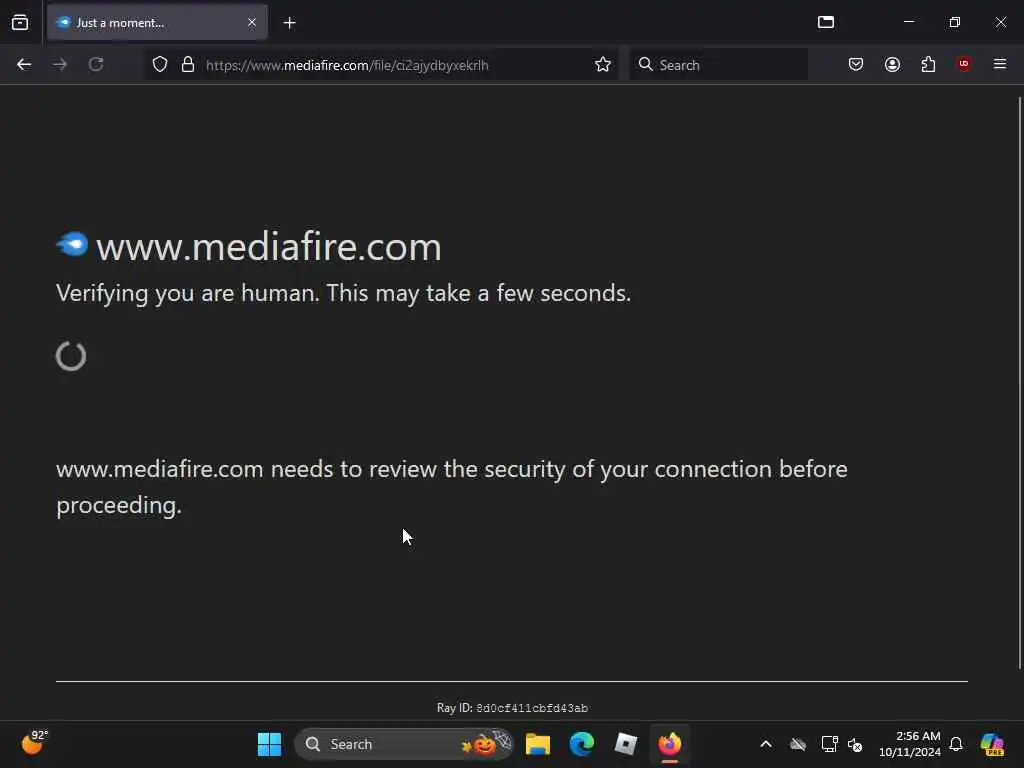
Task: Launch Copilot preview from taskbar
Action: [992, 744]
